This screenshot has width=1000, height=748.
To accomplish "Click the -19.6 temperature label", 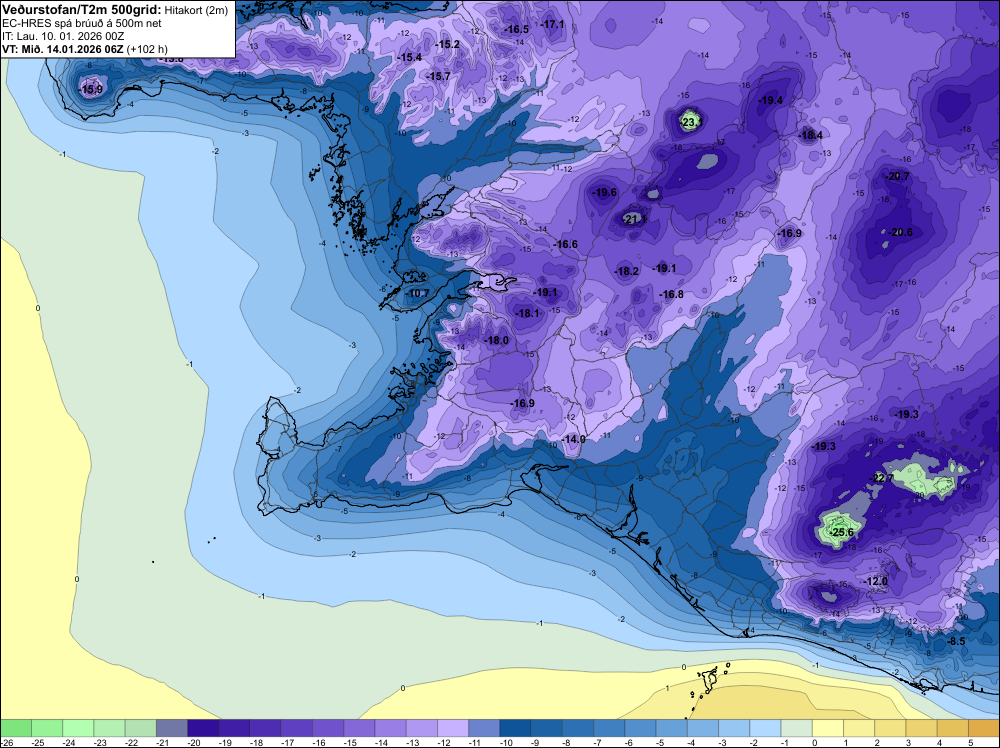I will (x=605, y=192).
